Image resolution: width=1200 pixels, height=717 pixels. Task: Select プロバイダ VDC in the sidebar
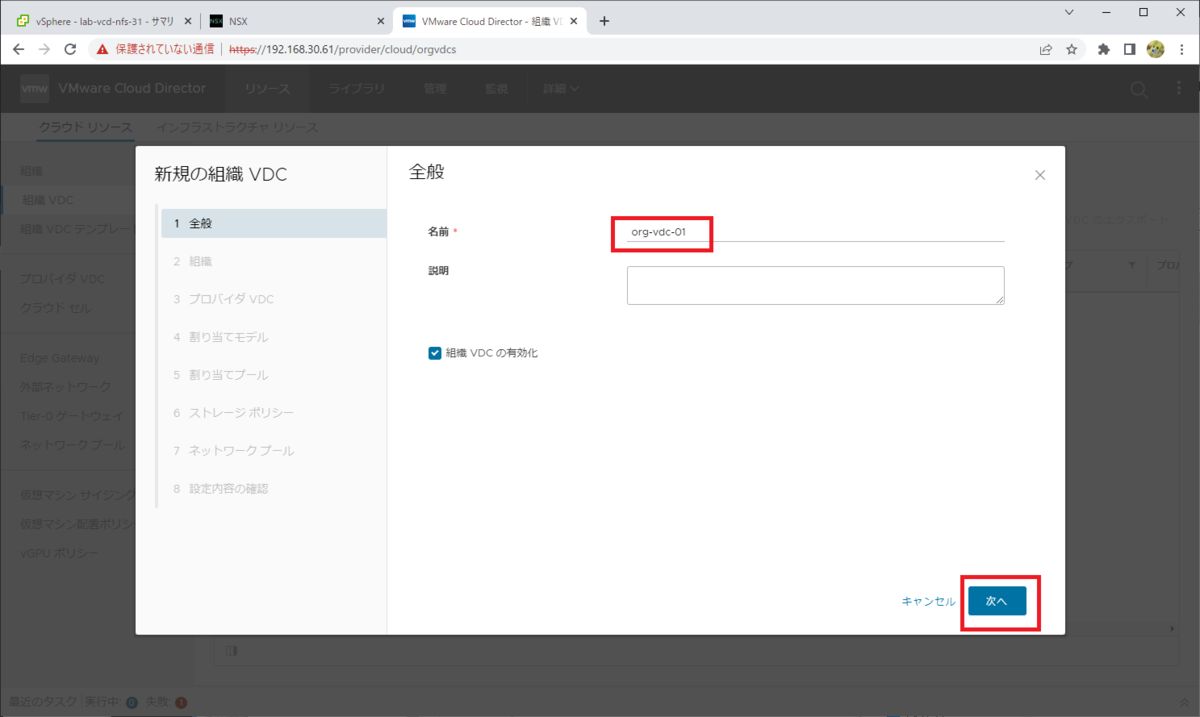[62, 278]
